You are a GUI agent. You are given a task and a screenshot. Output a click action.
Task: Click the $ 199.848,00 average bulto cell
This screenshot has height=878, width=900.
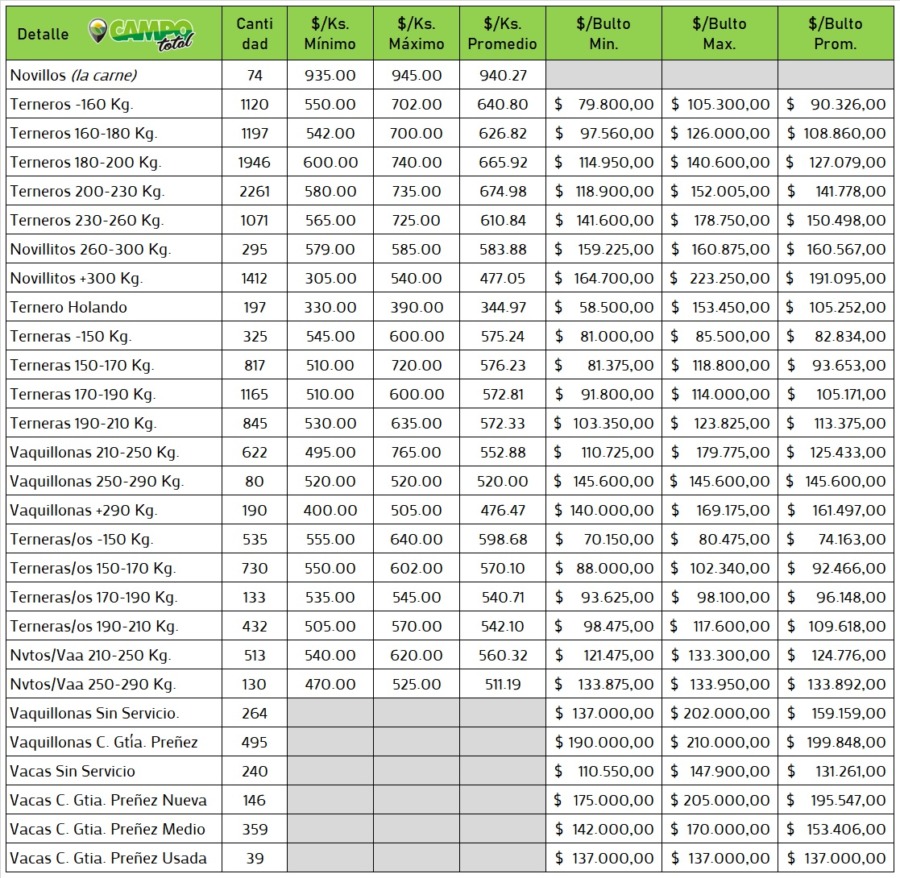pos(835,742)
